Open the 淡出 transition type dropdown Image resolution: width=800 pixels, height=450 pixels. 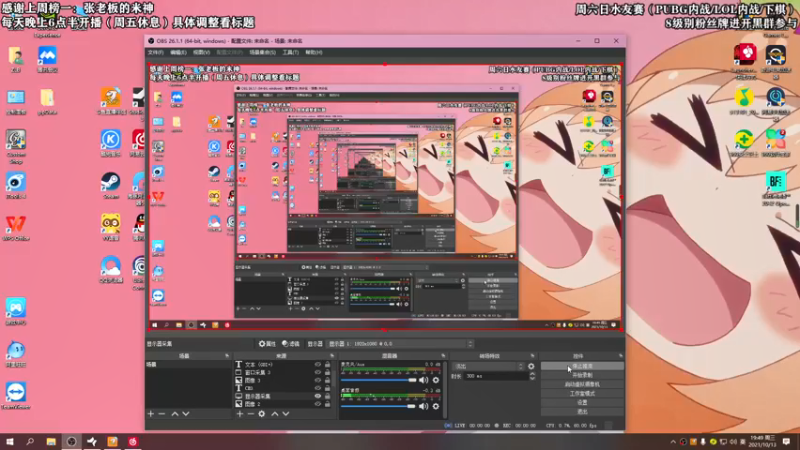pyautogui.click(x=489, y=366)
